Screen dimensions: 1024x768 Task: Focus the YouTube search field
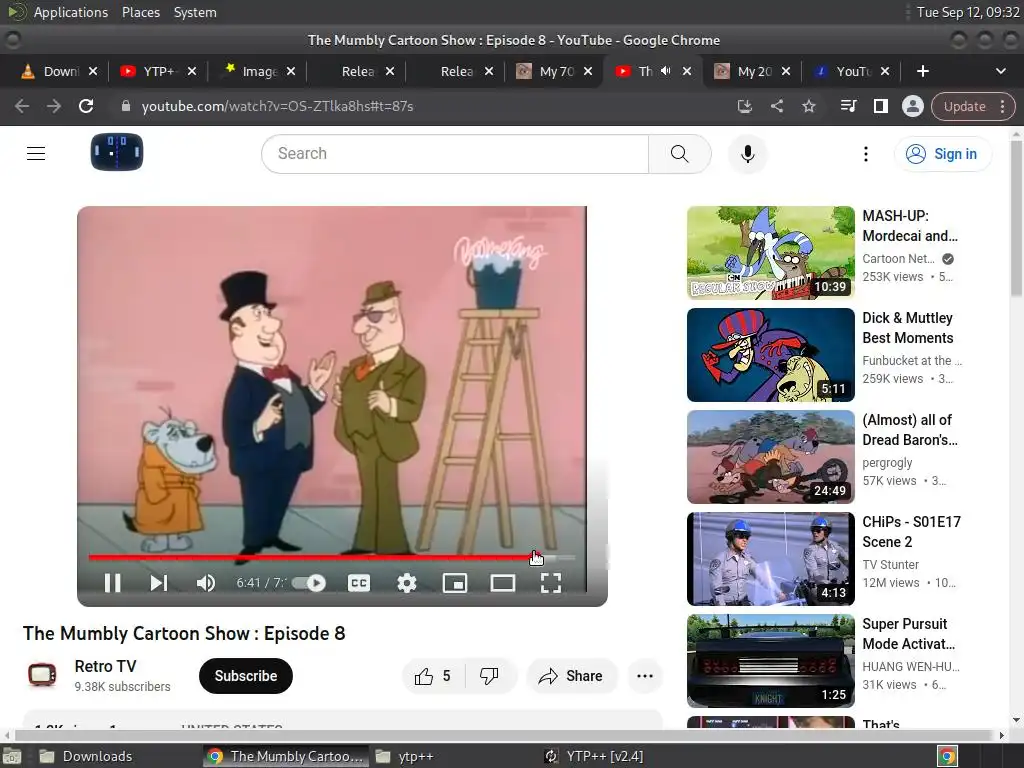(455, 153)
